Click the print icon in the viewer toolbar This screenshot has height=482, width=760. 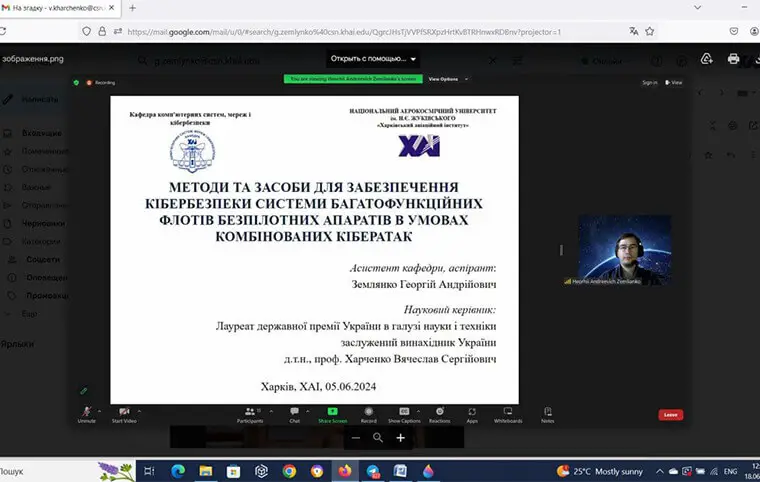(733, 59)
